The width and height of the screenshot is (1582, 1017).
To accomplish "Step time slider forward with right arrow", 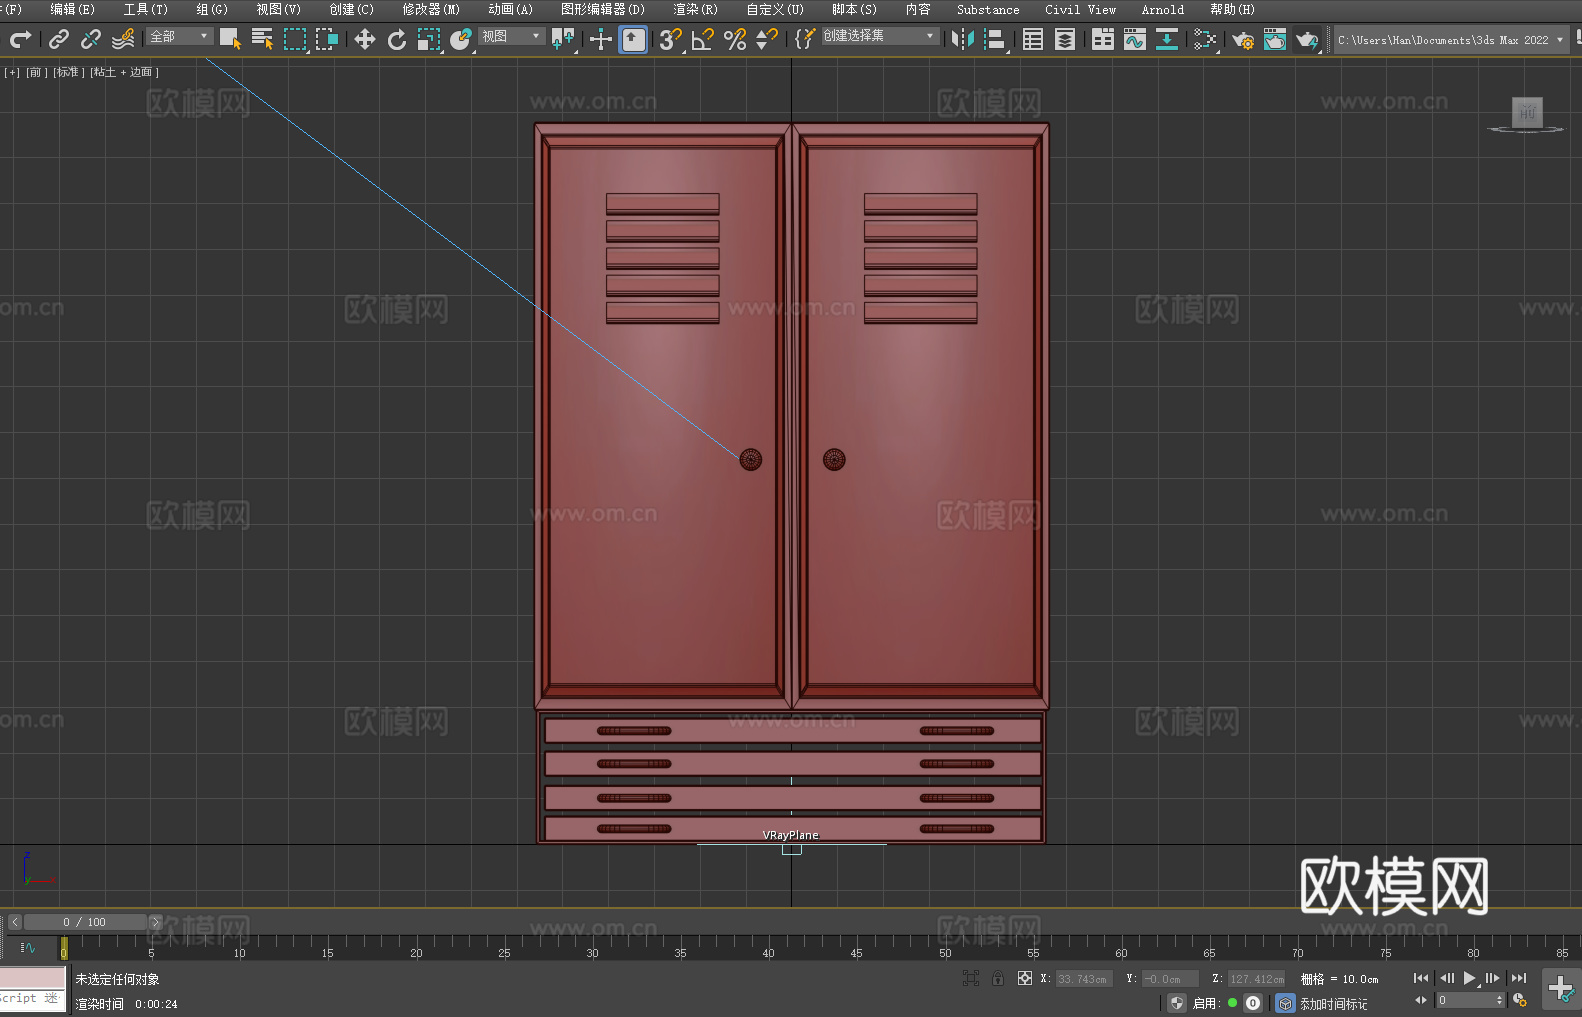I will [x=155, y=922].
